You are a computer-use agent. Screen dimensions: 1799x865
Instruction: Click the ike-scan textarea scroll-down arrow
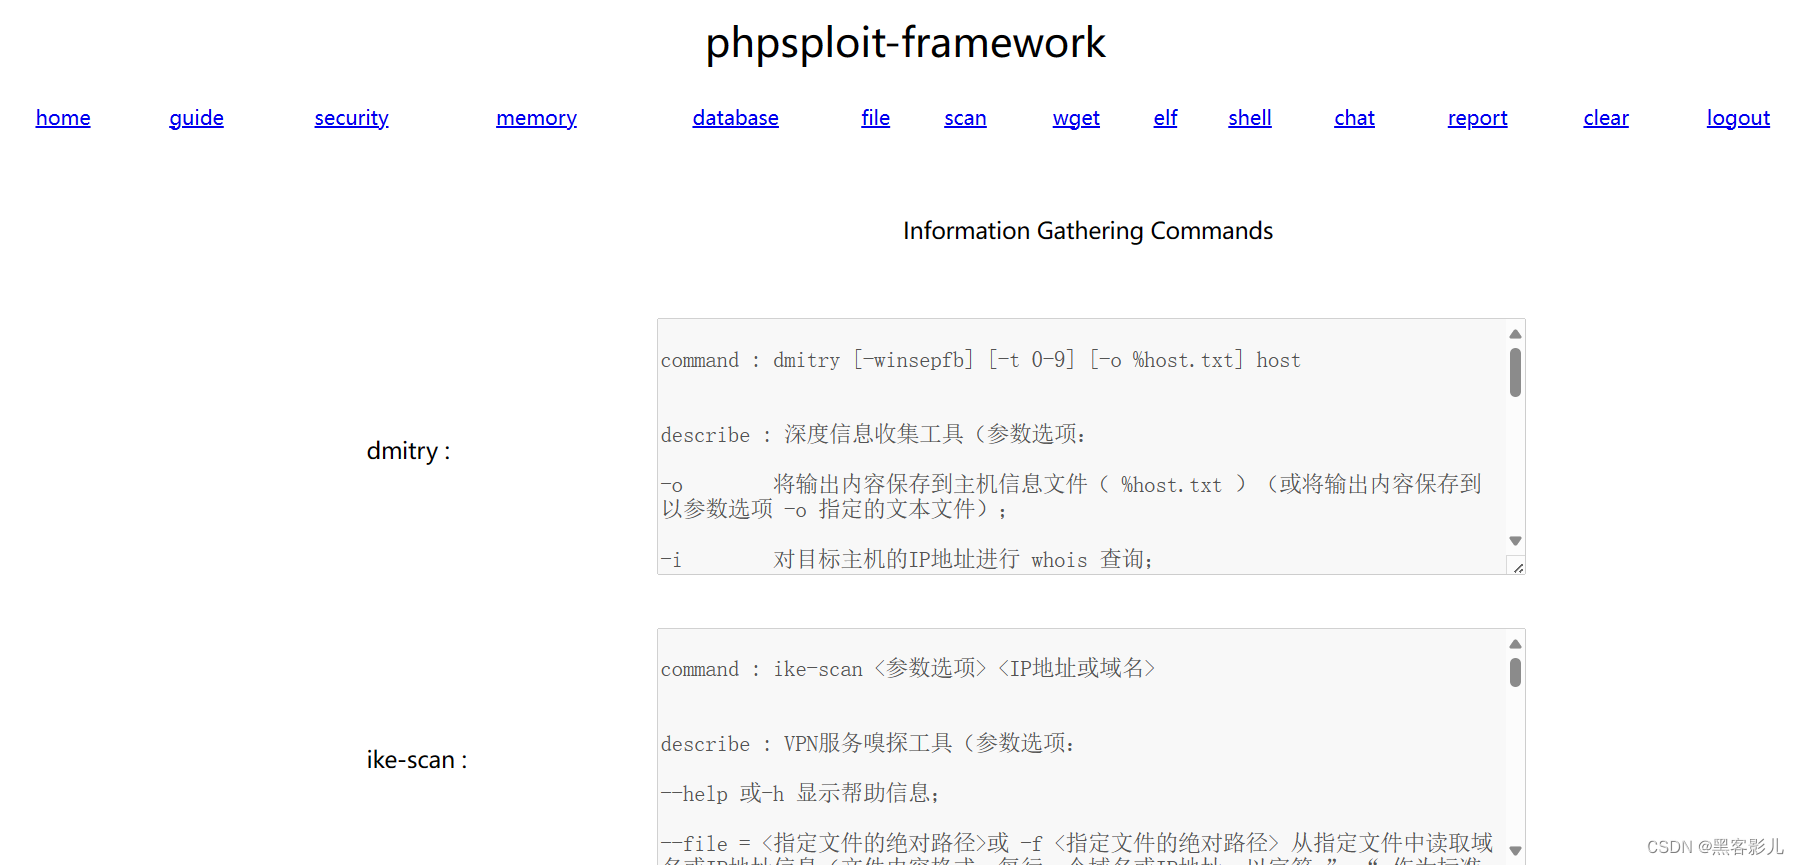click(1515, 851)
